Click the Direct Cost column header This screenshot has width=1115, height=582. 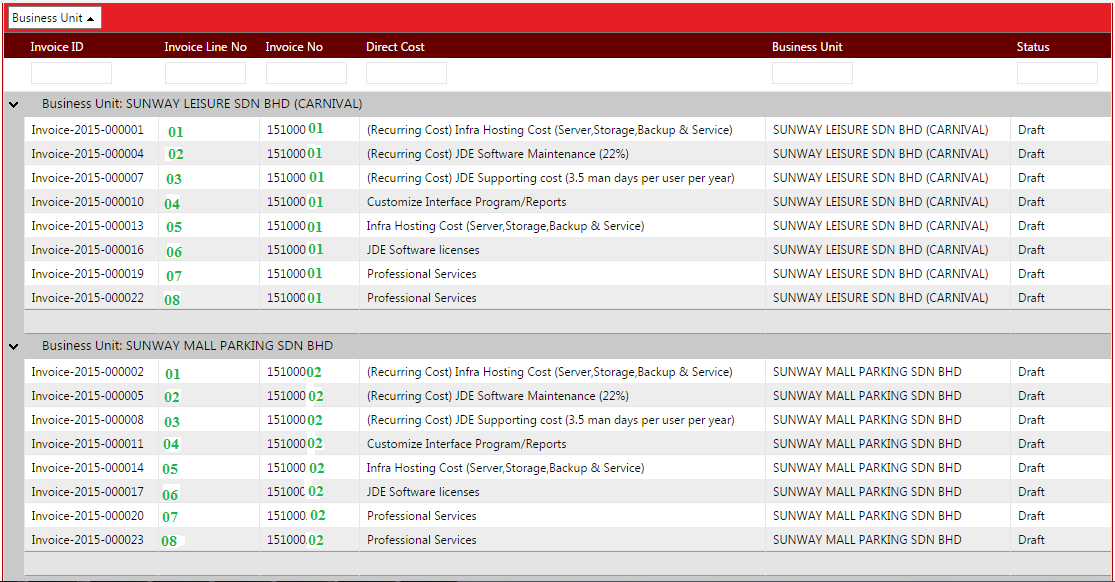(x=395, y=47)
